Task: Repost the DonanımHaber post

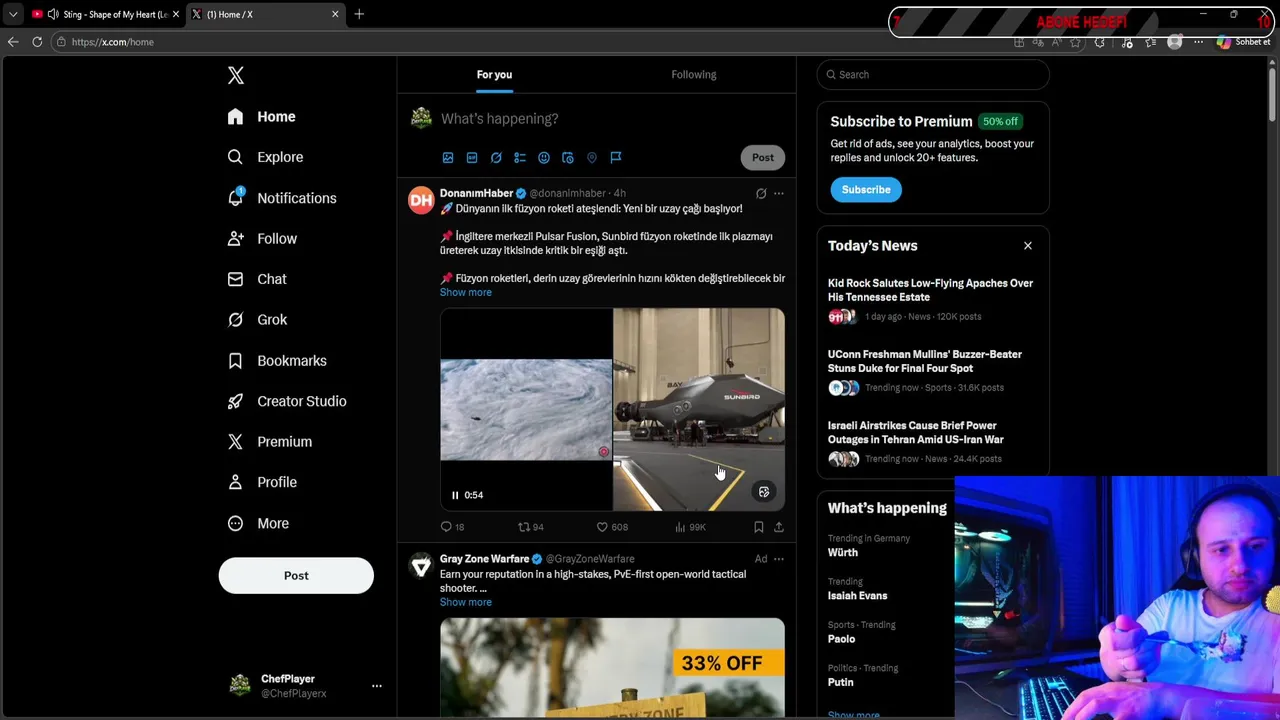Action: pos(530,527)
